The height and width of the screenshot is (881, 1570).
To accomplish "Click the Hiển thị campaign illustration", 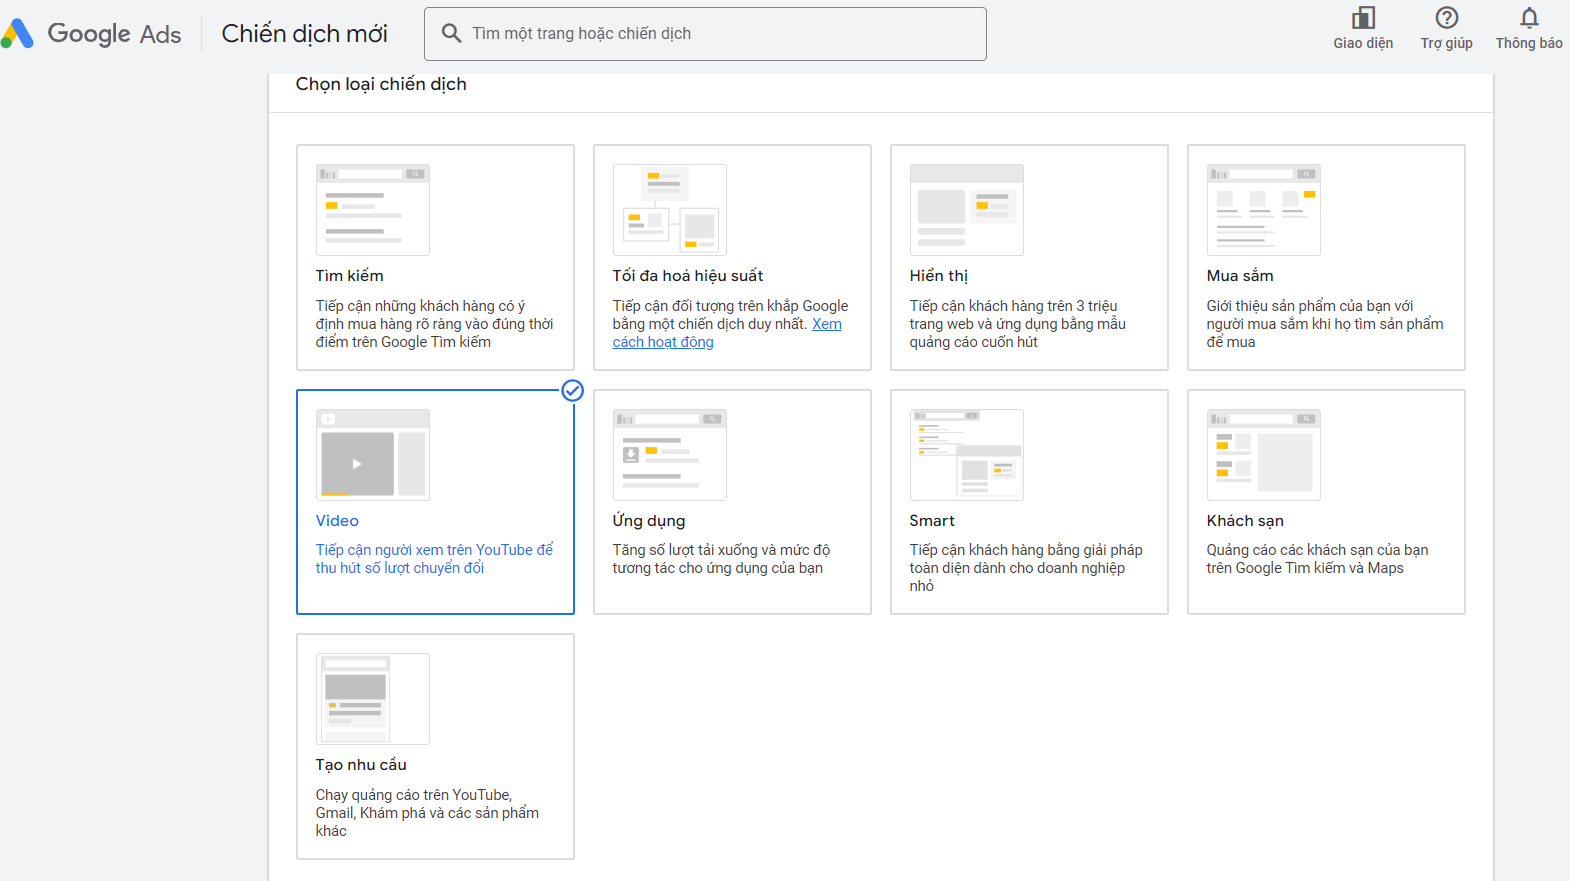I will (x=967, y=210).
